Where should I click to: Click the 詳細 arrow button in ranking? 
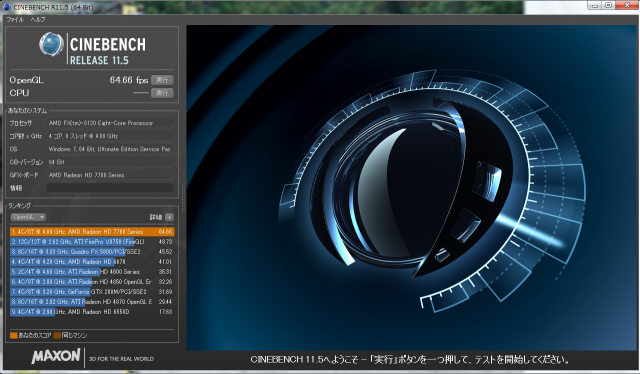point(169,217)
